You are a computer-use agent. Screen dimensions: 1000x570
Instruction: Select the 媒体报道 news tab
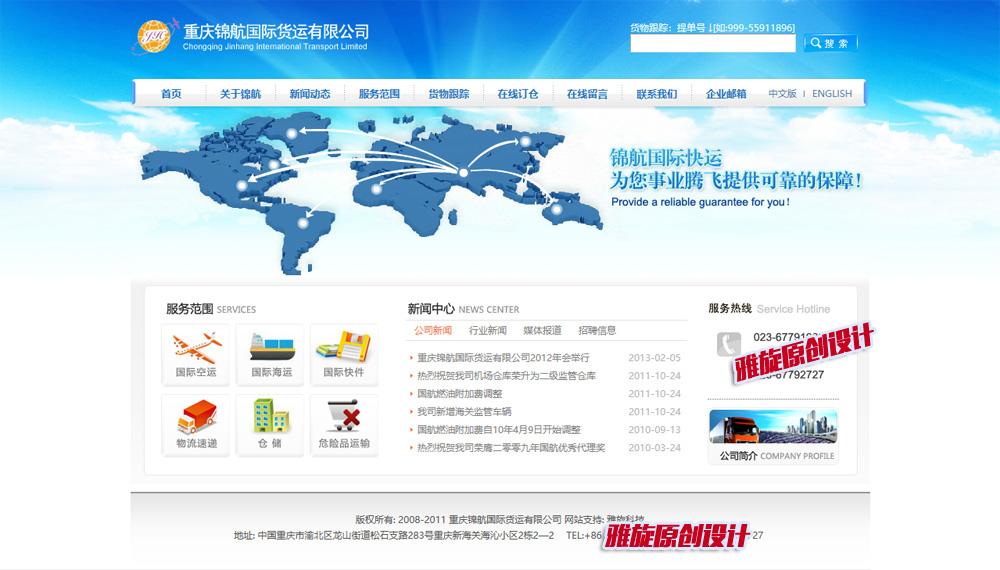[x=542, y=331]
